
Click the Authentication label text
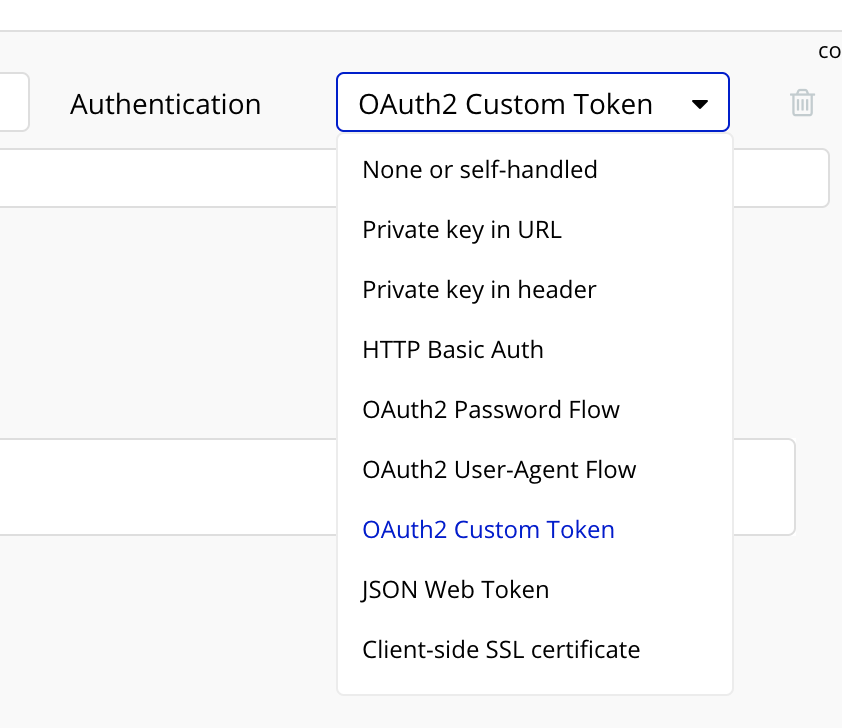click(165, 104)
